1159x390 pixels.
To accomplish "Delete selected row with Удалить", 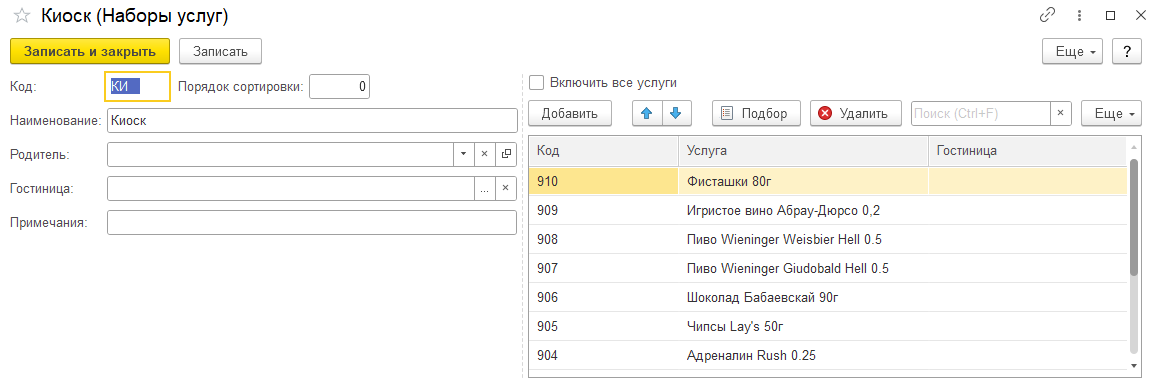I will coord(855,113).
